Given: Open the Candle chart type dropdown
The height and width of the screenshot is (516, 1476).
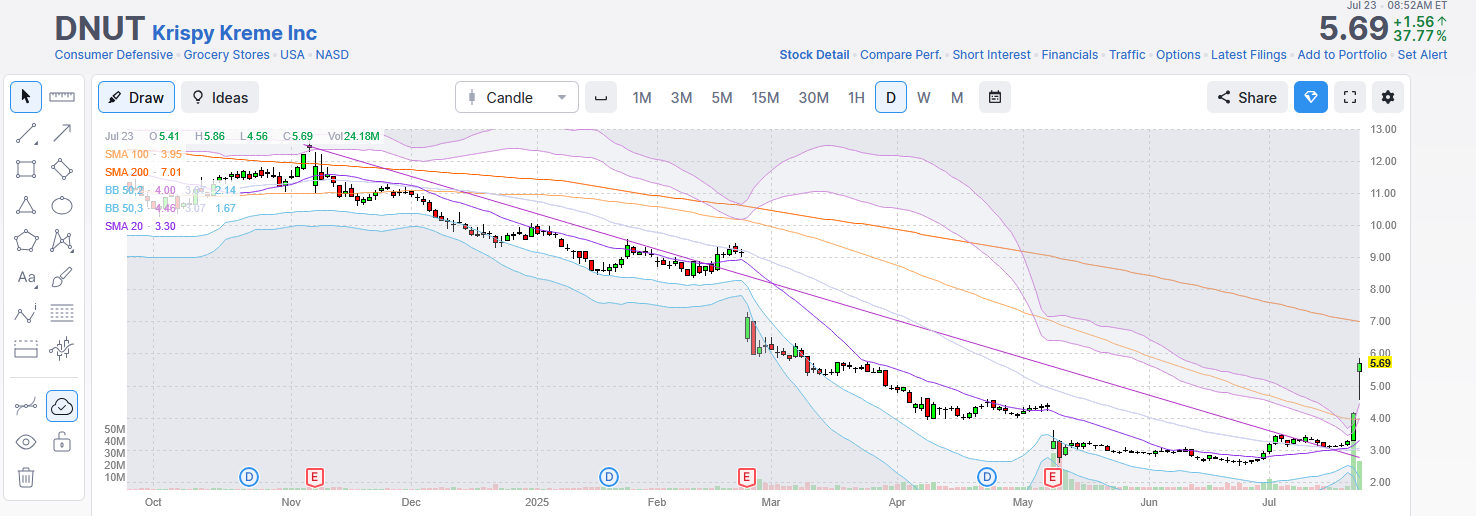Looking at the screenshot, I should (x=517, y=97).
